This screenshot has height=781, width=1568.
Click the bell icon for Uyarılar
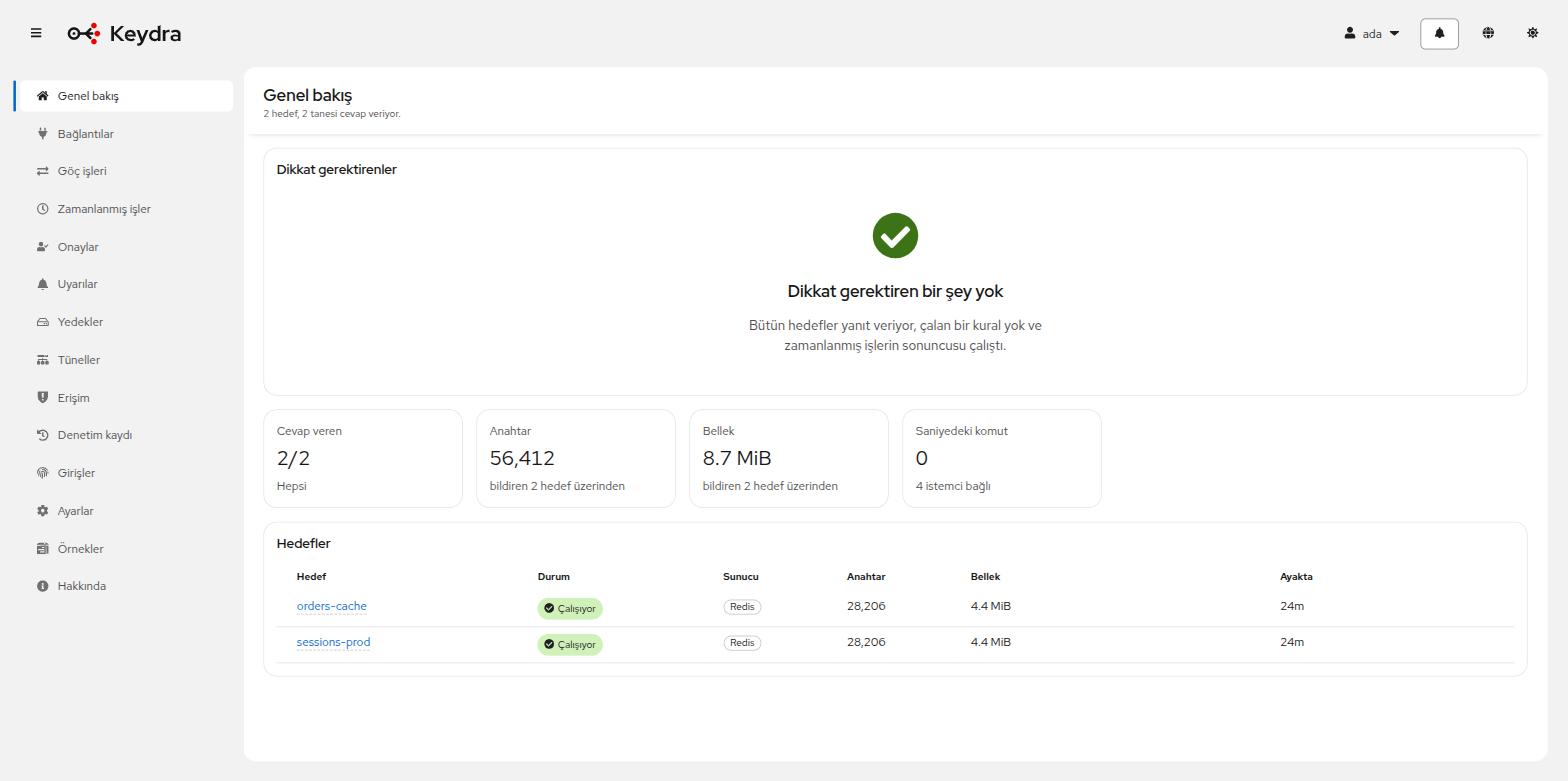(x=42, y=284)
